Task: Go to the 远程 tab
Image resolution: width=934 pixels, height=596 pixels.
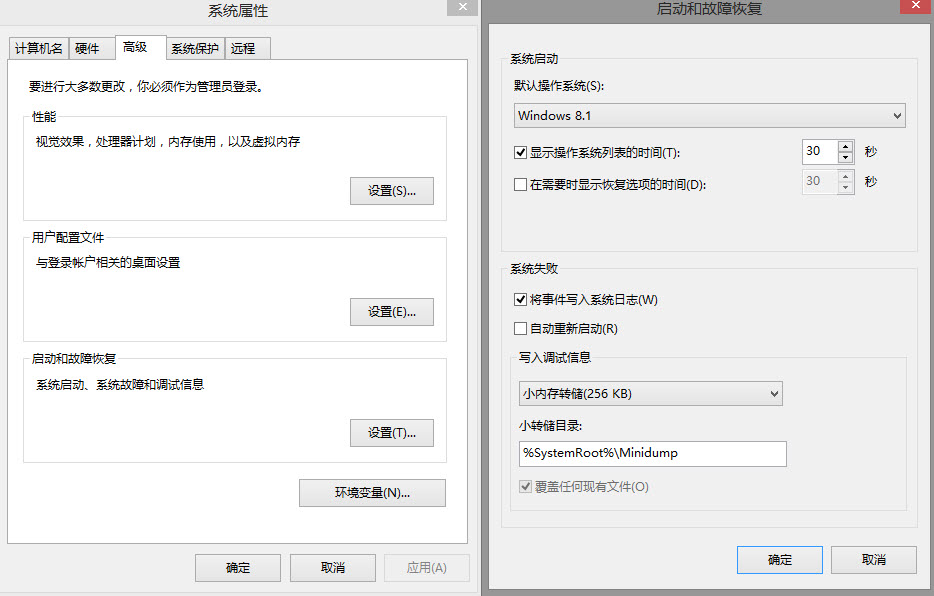Action: pos(242,49)
